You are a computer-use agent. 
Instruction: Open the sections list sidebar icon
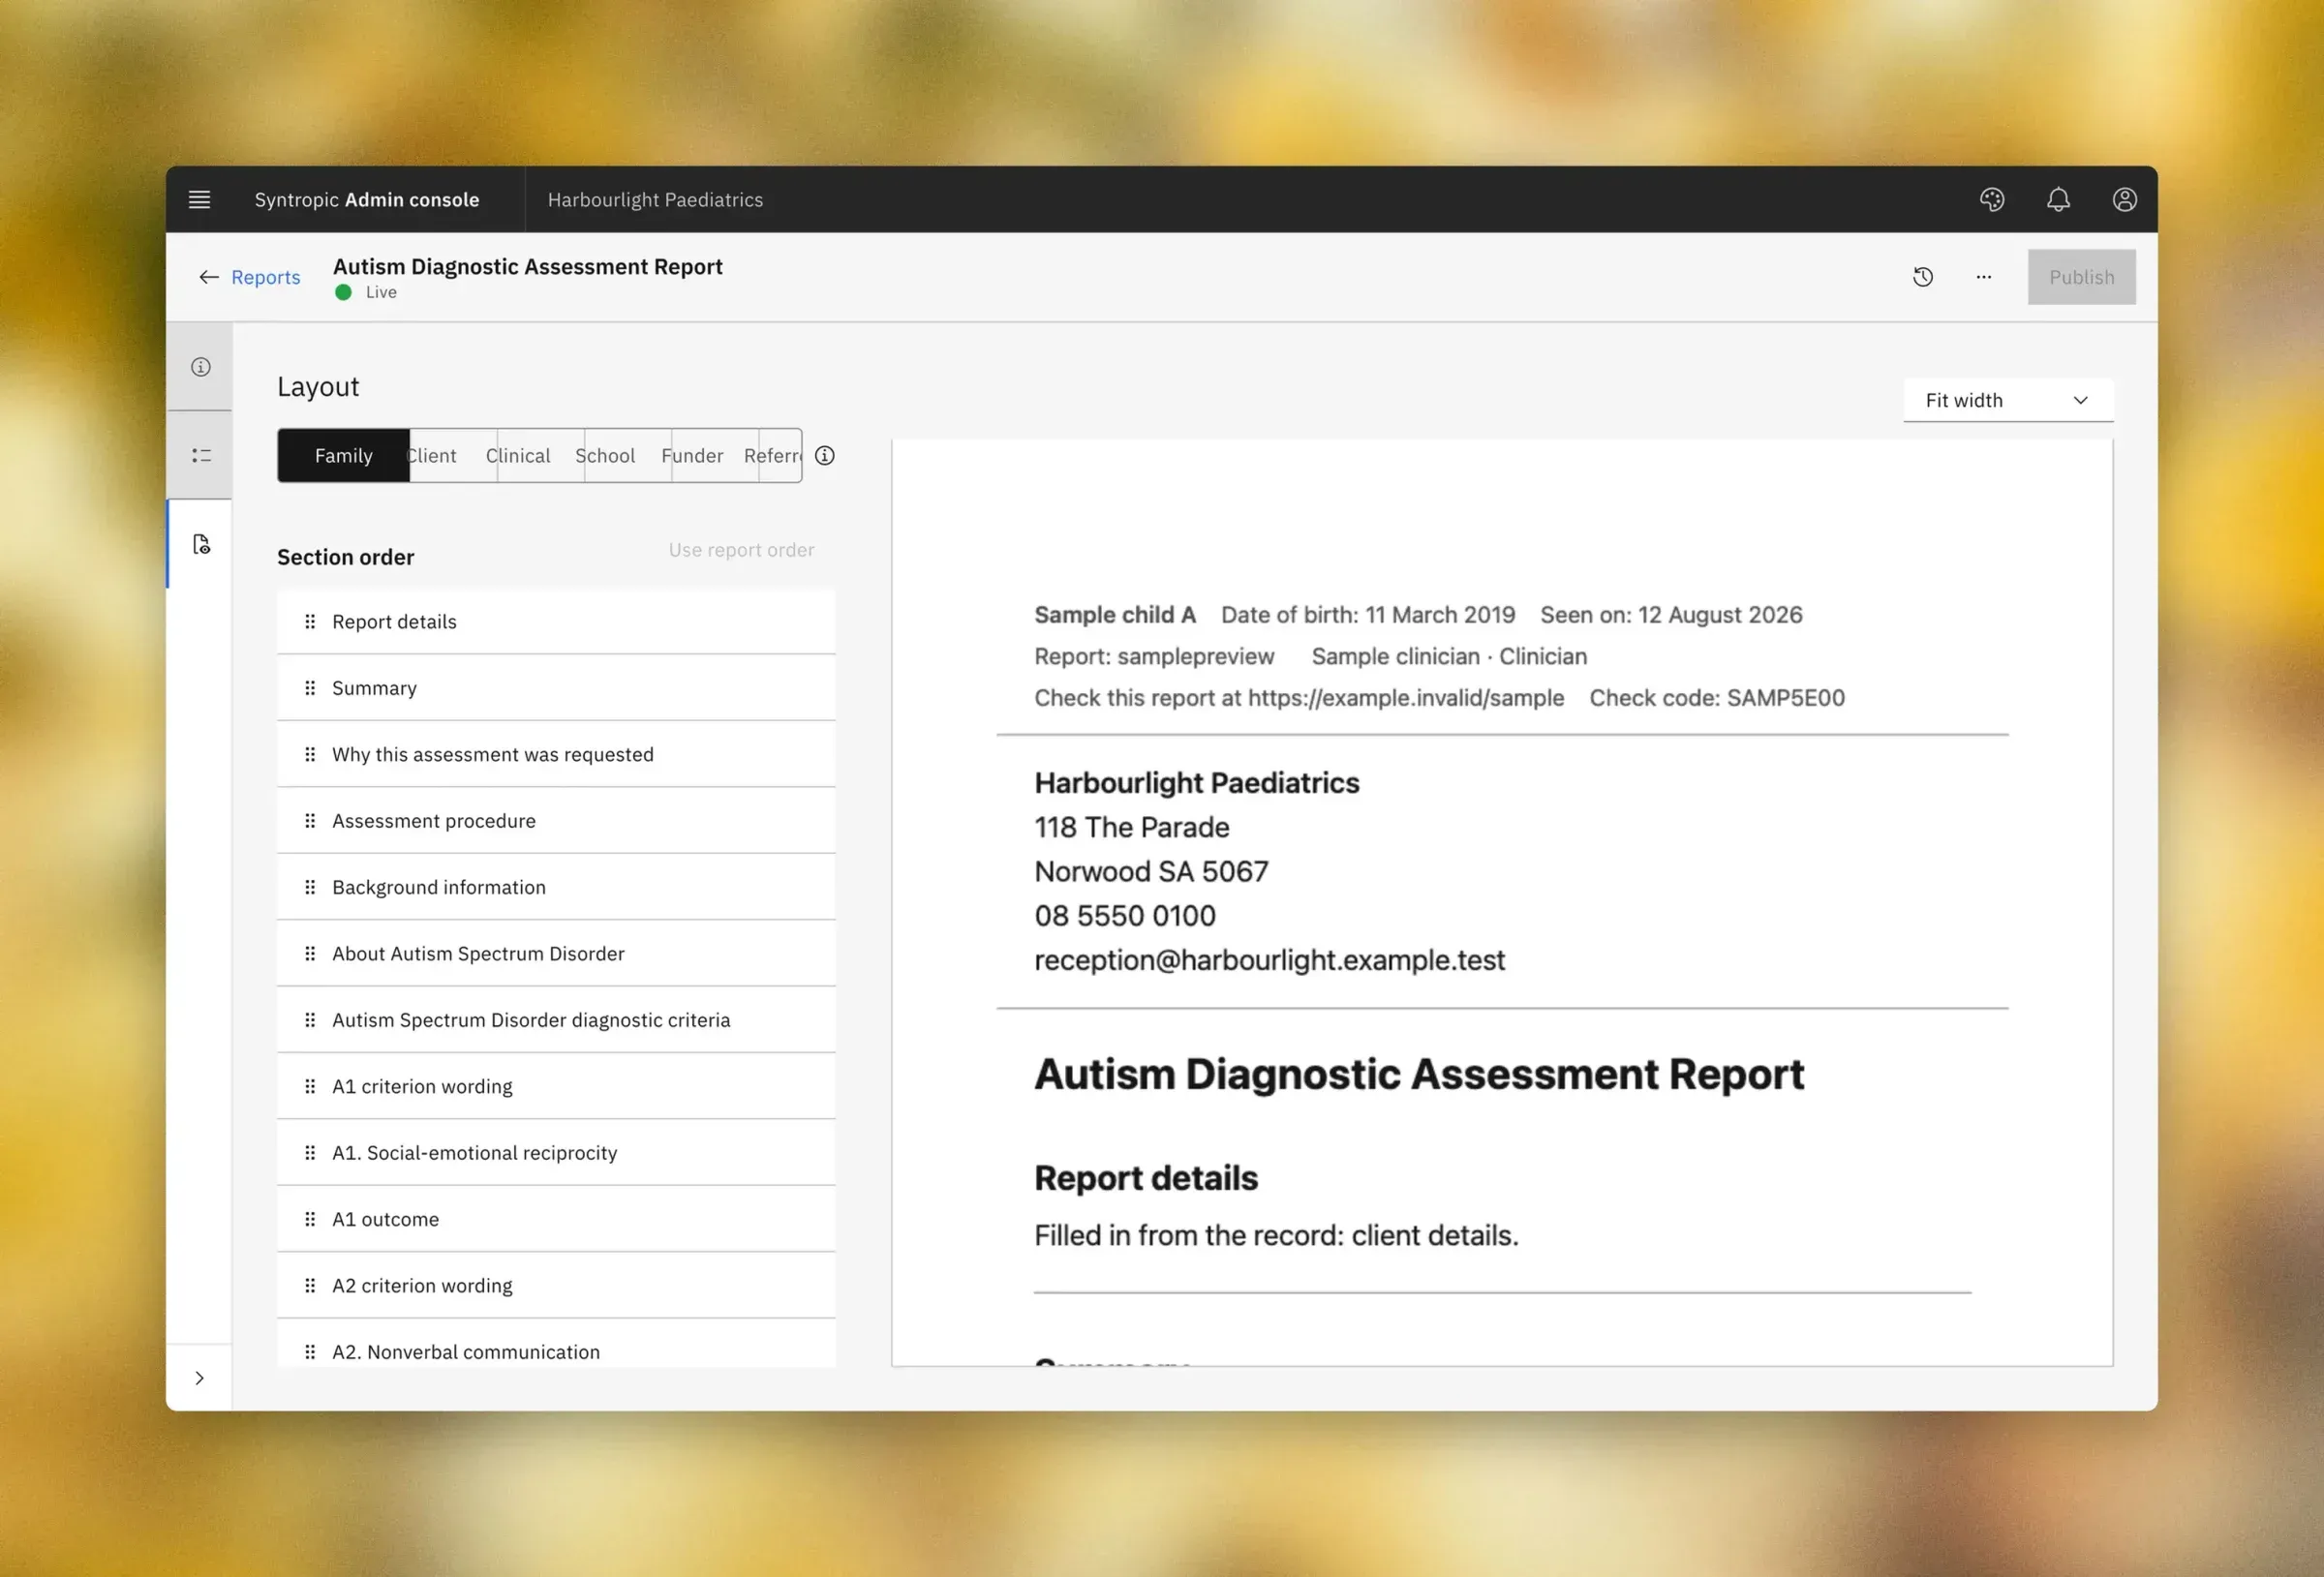tap(200, 455)
